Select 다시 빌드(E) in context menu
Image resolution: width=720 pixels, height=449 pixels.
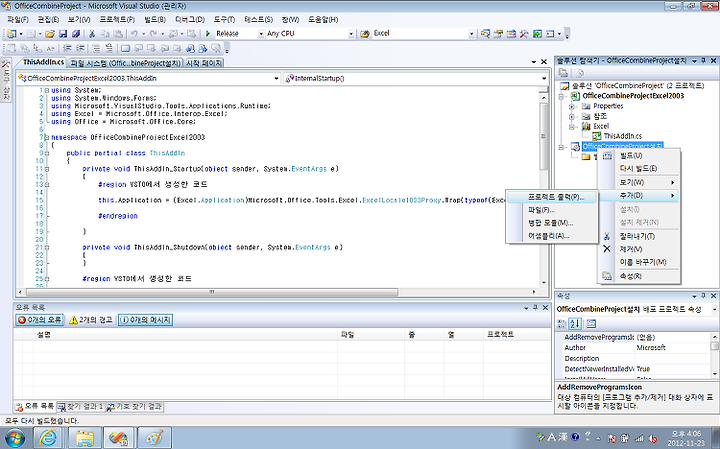(639, 168)
